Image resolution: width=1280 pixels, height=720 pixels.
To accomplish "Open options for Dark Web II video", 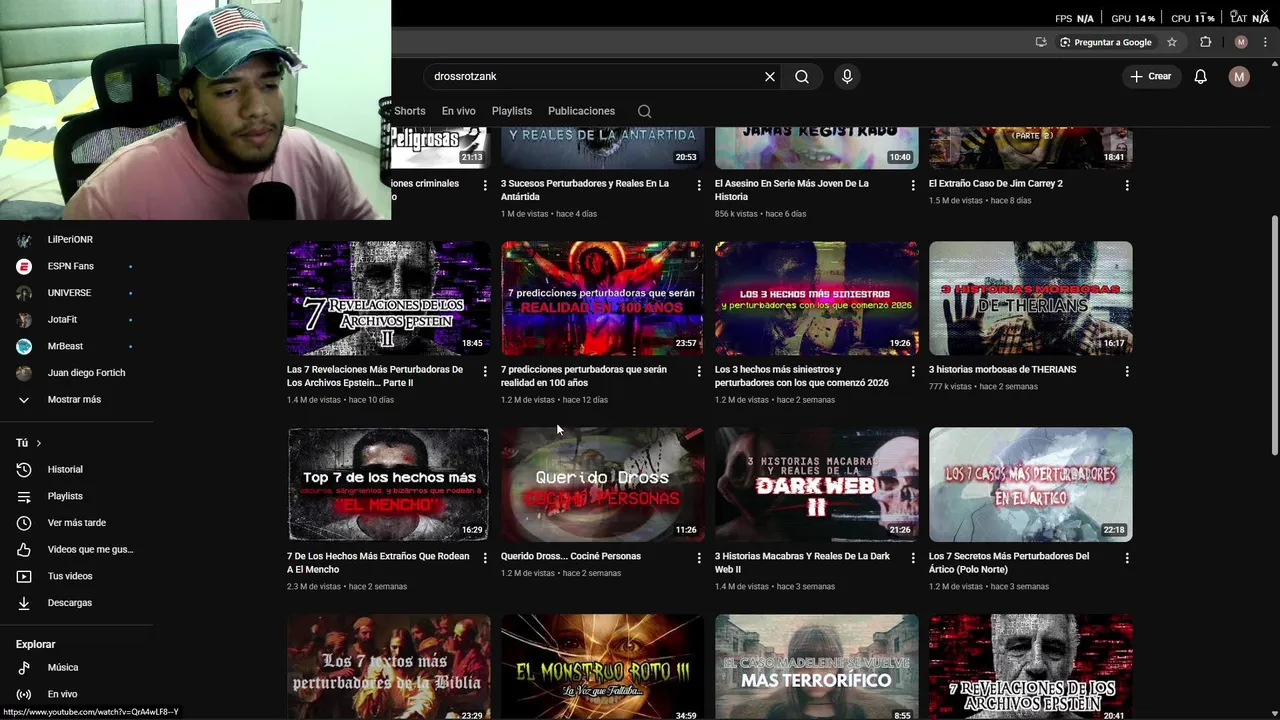I will click(x=913, y=558).
